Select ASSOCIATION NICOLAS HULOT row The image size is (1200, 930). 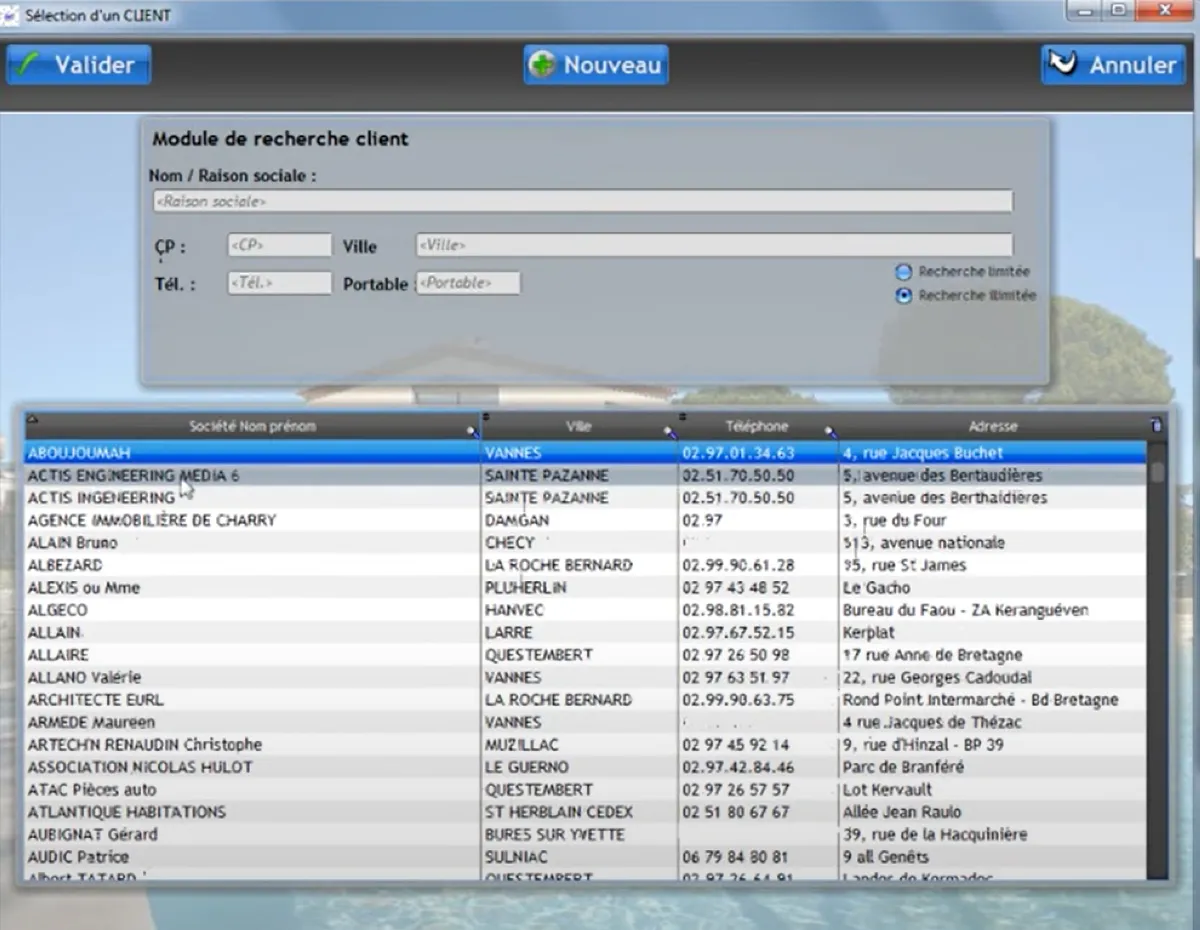(x=585, y=767)
